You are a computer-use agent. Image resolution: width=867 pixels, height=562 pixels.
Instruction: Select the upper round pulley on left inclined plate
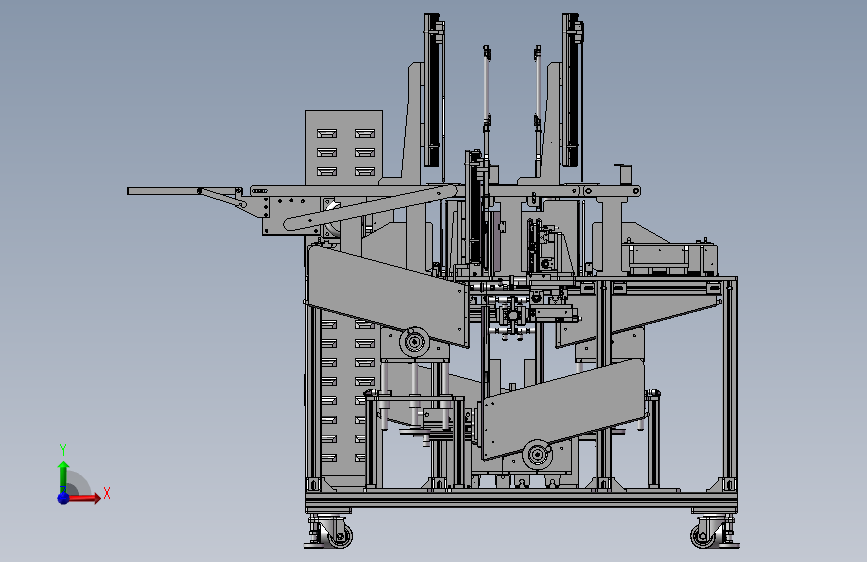click(x=414, y=341)
